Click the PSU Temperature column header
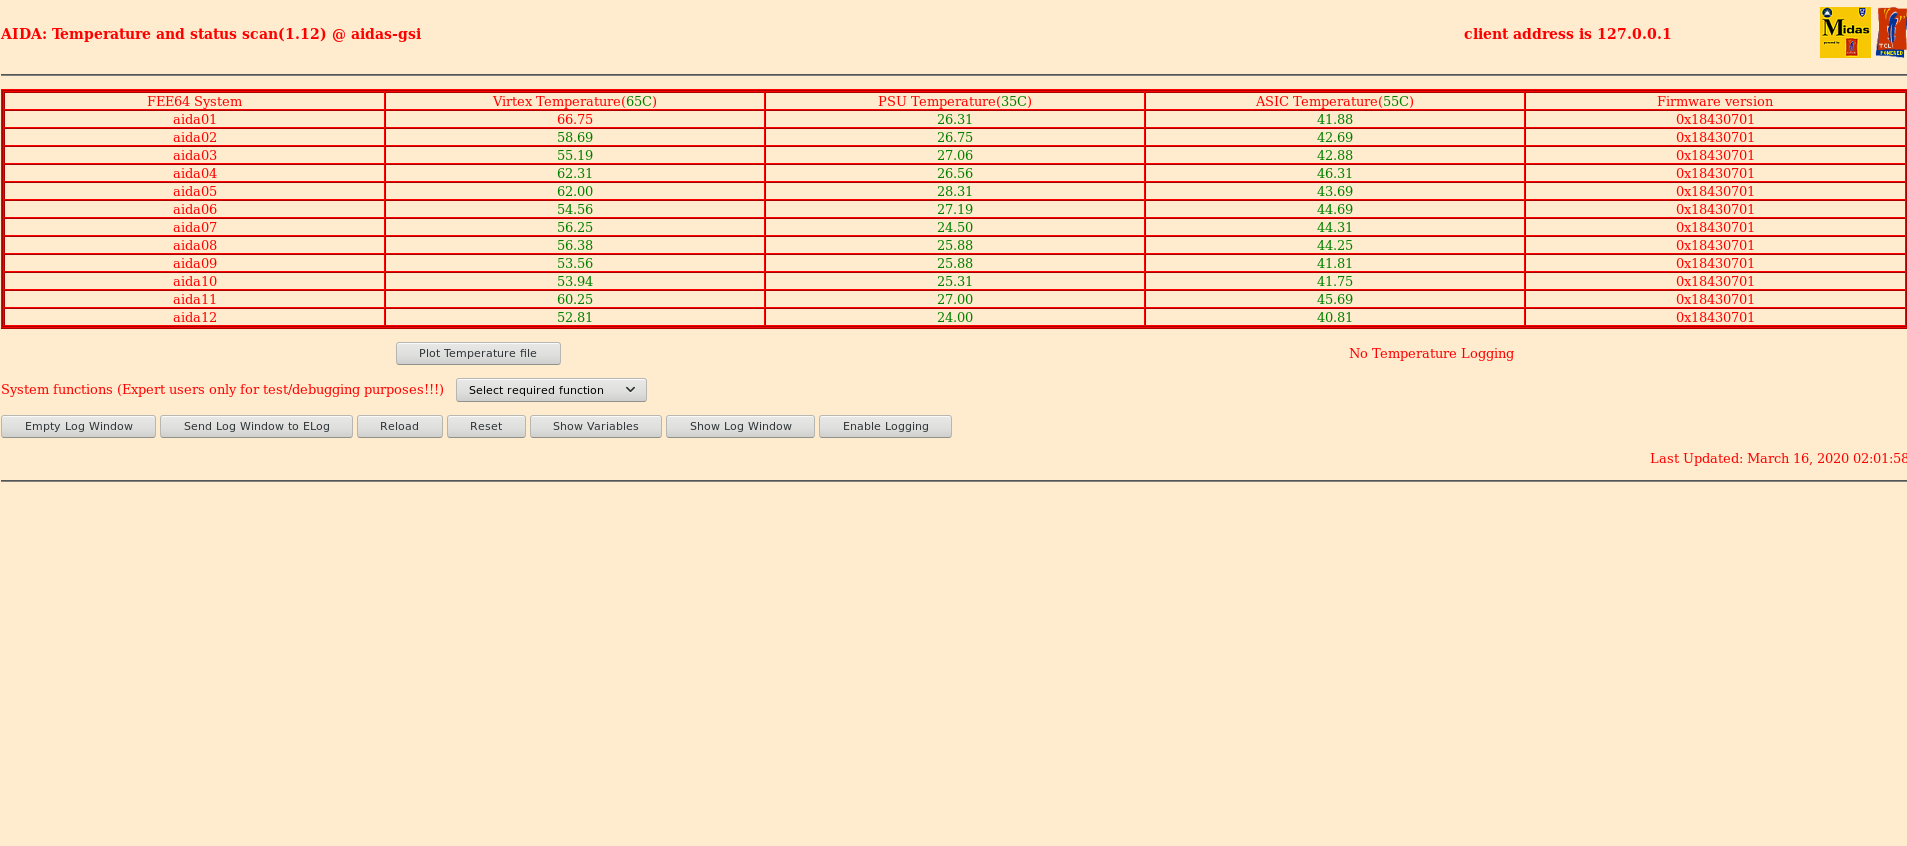Viewport: 1907px width, 846px height. click(x=955, y=102)
